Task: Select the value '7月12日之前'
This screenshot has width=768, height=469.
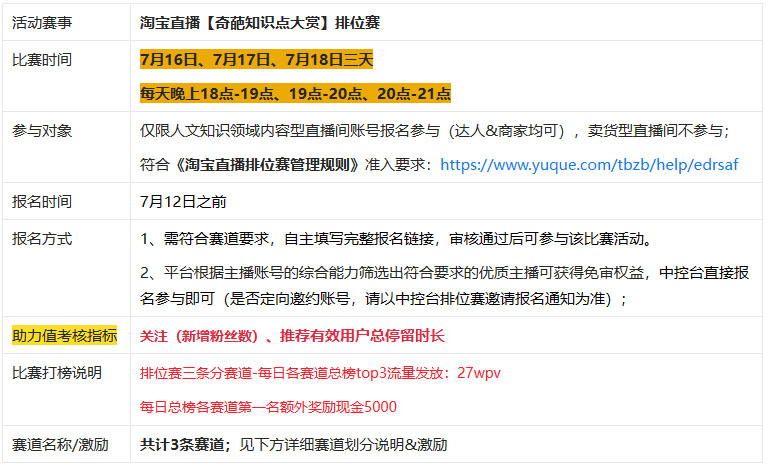Action: click(x=183, y=202)
